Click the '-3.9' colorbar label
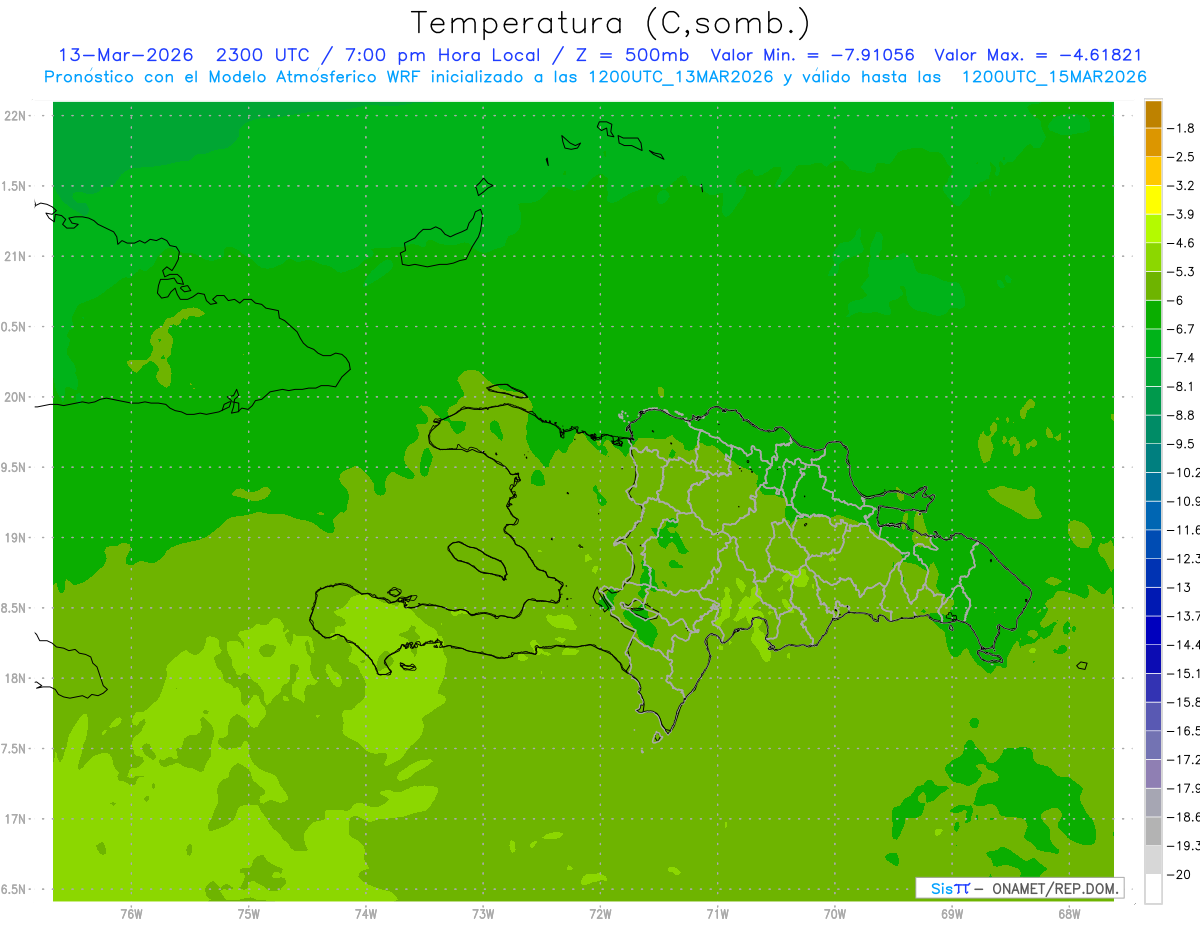This screenshot has height=927, width=1200. point(1182,214)
